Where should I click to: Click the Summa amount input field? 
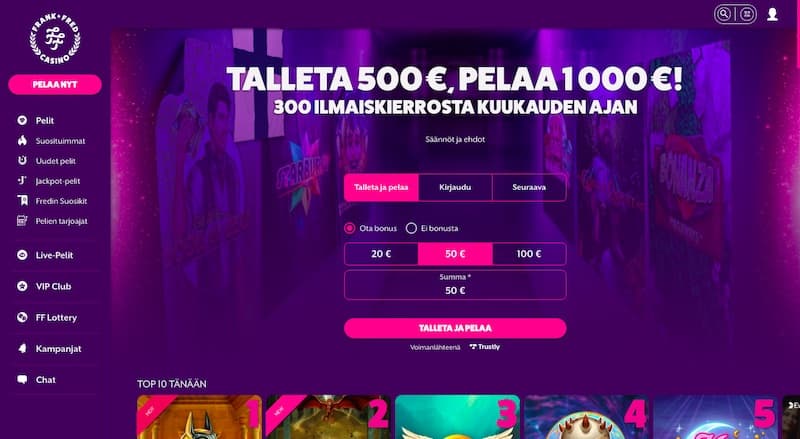click(x=455, y=285)
